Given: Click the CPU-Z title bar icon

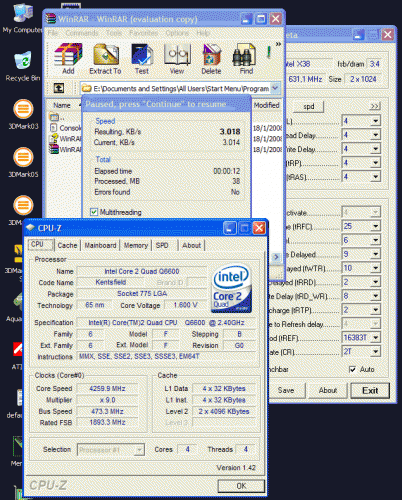Looking at the screenshot, I should [x=31, y=227].
